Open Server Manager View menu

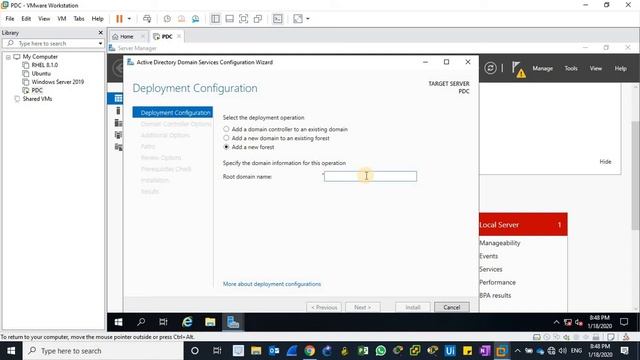[596, 69]
